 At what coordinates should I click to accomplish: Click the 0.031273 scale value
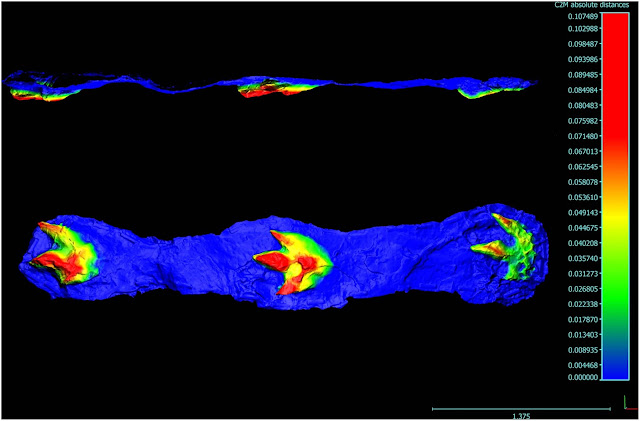pos(583,273)
